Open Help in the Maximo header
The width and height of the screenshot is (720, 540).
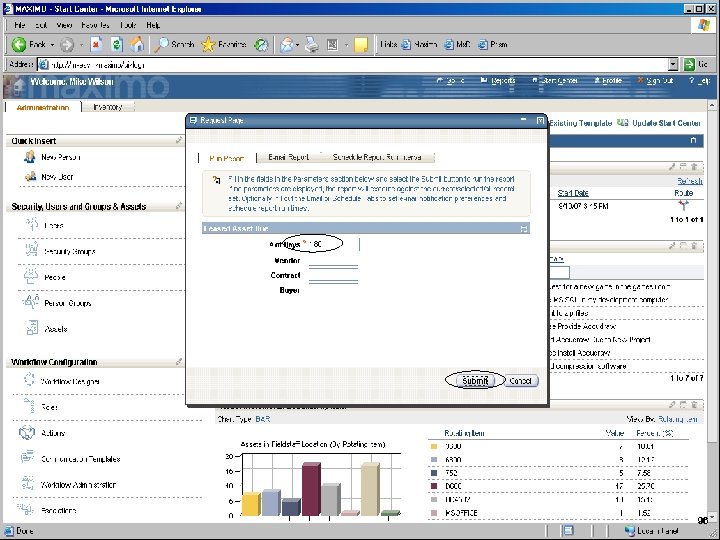tap(700, 81)
